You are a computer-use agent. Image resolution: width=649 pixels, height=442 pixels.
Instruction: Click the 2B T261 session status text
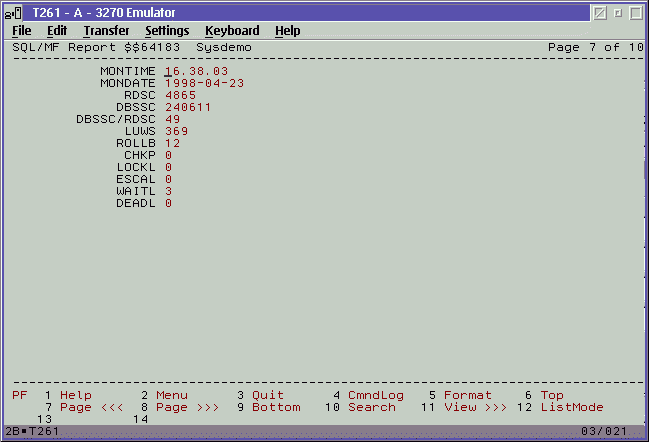pyautogui.click(x=32, y=431)
